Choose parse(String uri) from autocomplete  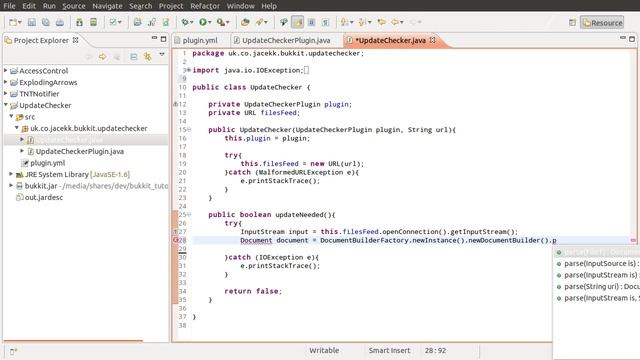pos(598,287)
